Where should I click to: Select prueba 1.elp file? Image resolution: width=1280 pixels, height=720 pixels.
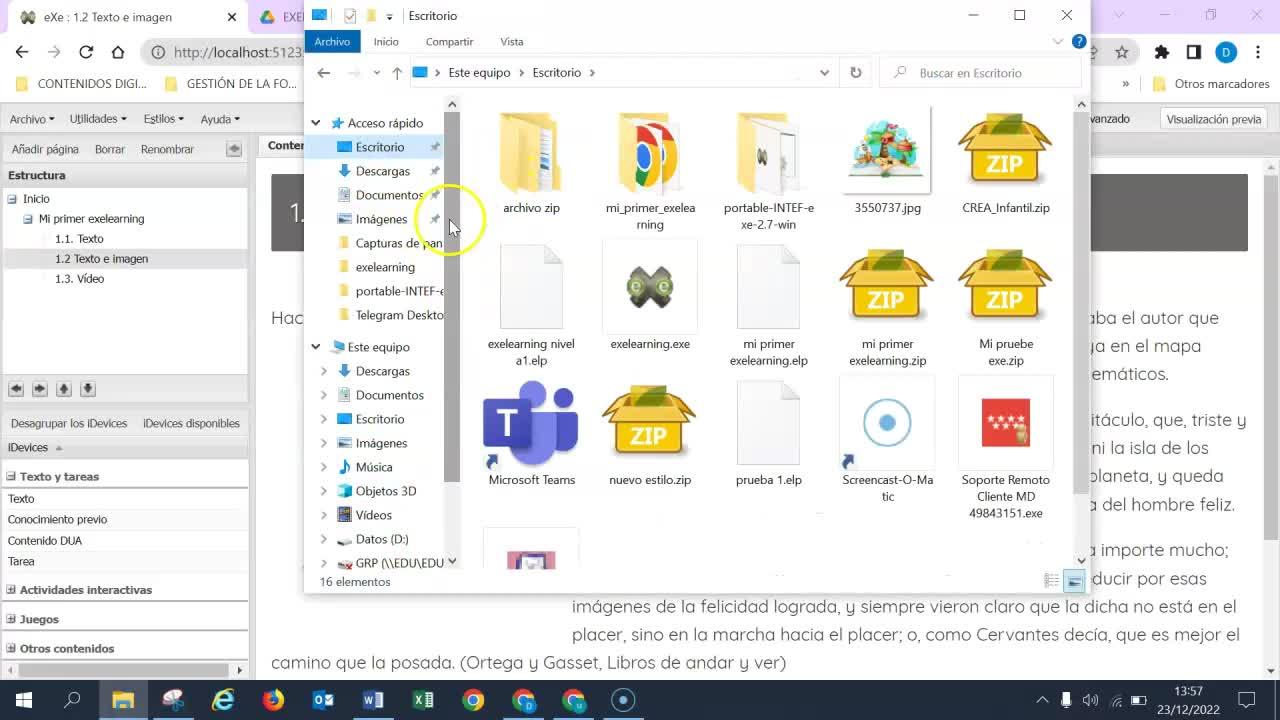pos(768,434)
